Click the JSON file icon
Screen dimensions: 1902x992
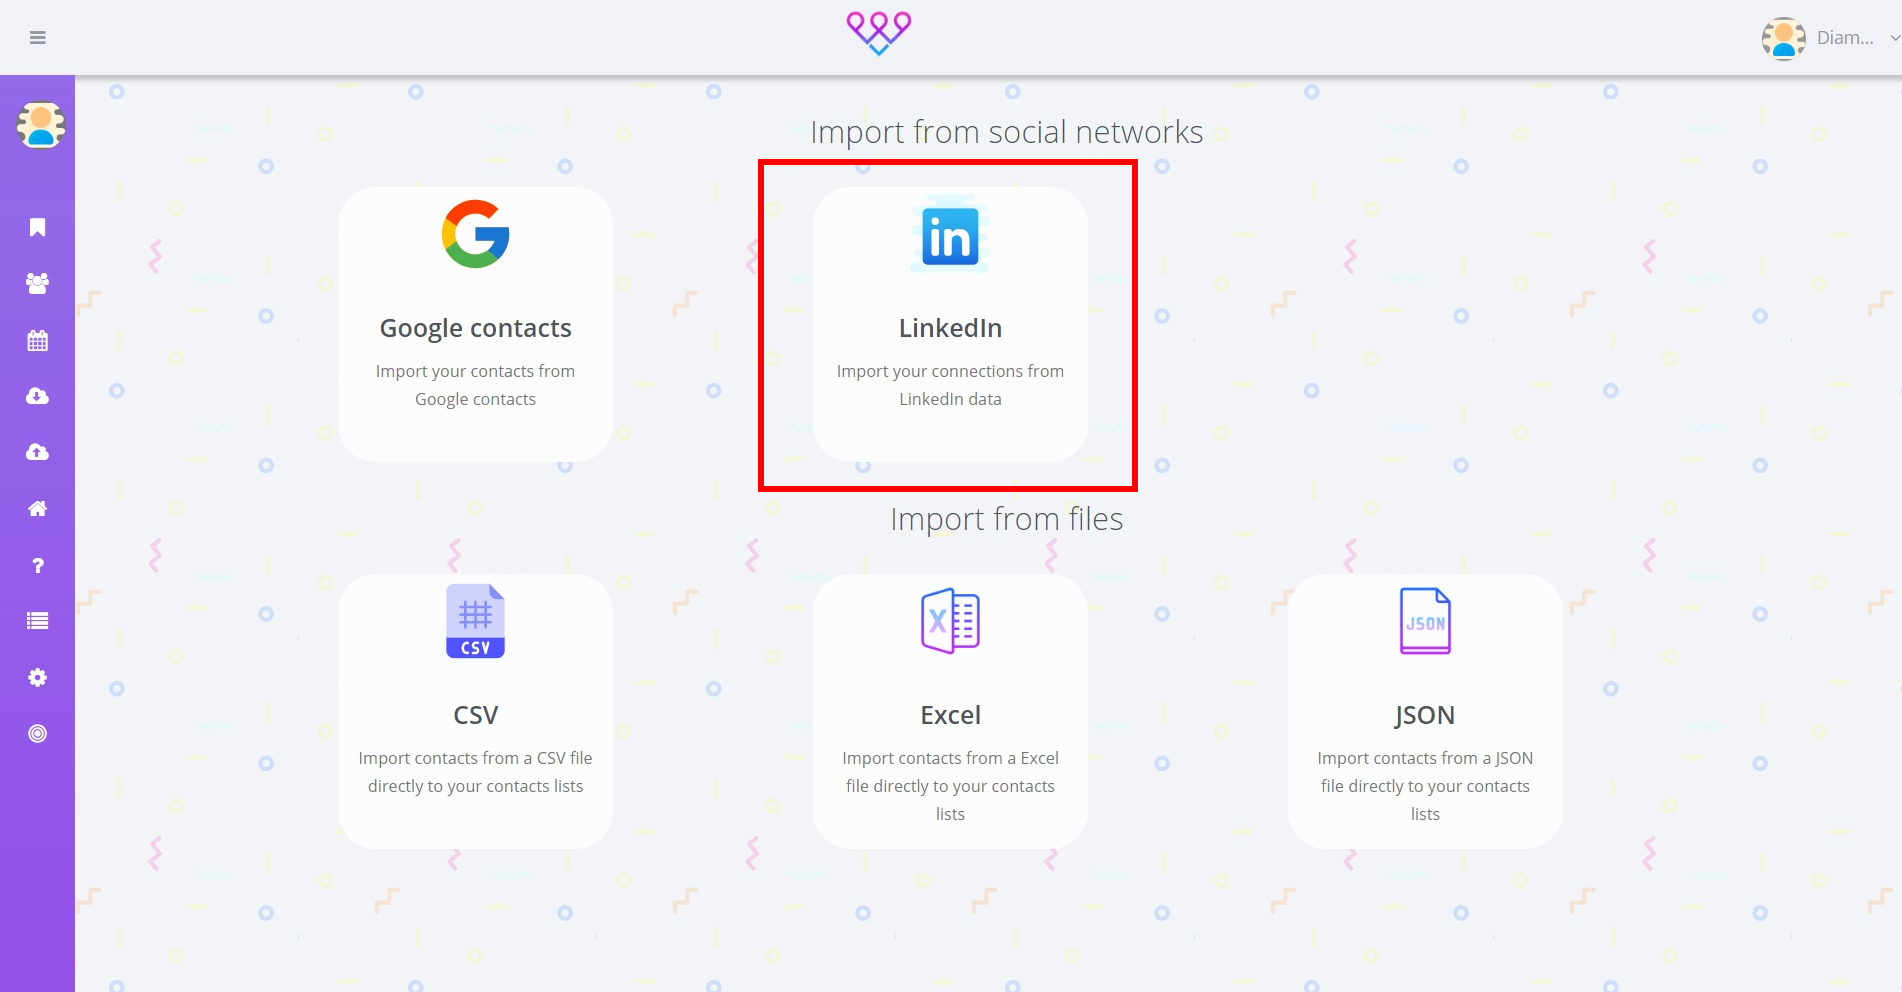pyautogui.click(x=1425, y=621)
